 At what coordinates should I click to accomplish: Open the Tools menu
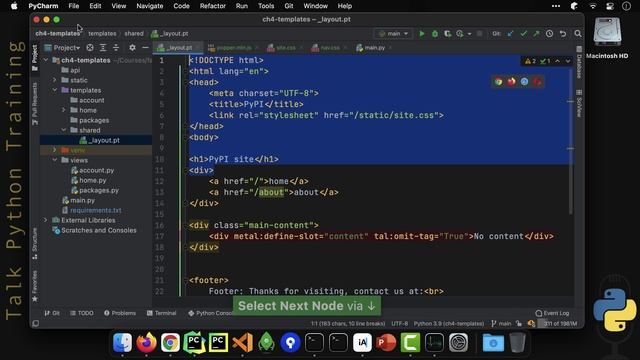266,6
